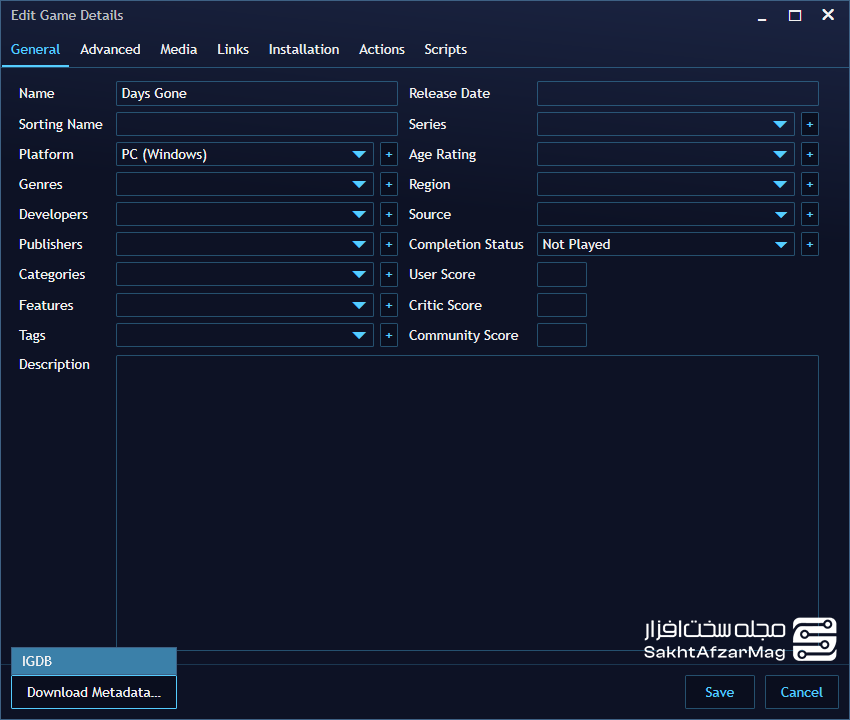Switch to the General tab
The width and height of the screenshot is (850, 720).
point(35,49)
